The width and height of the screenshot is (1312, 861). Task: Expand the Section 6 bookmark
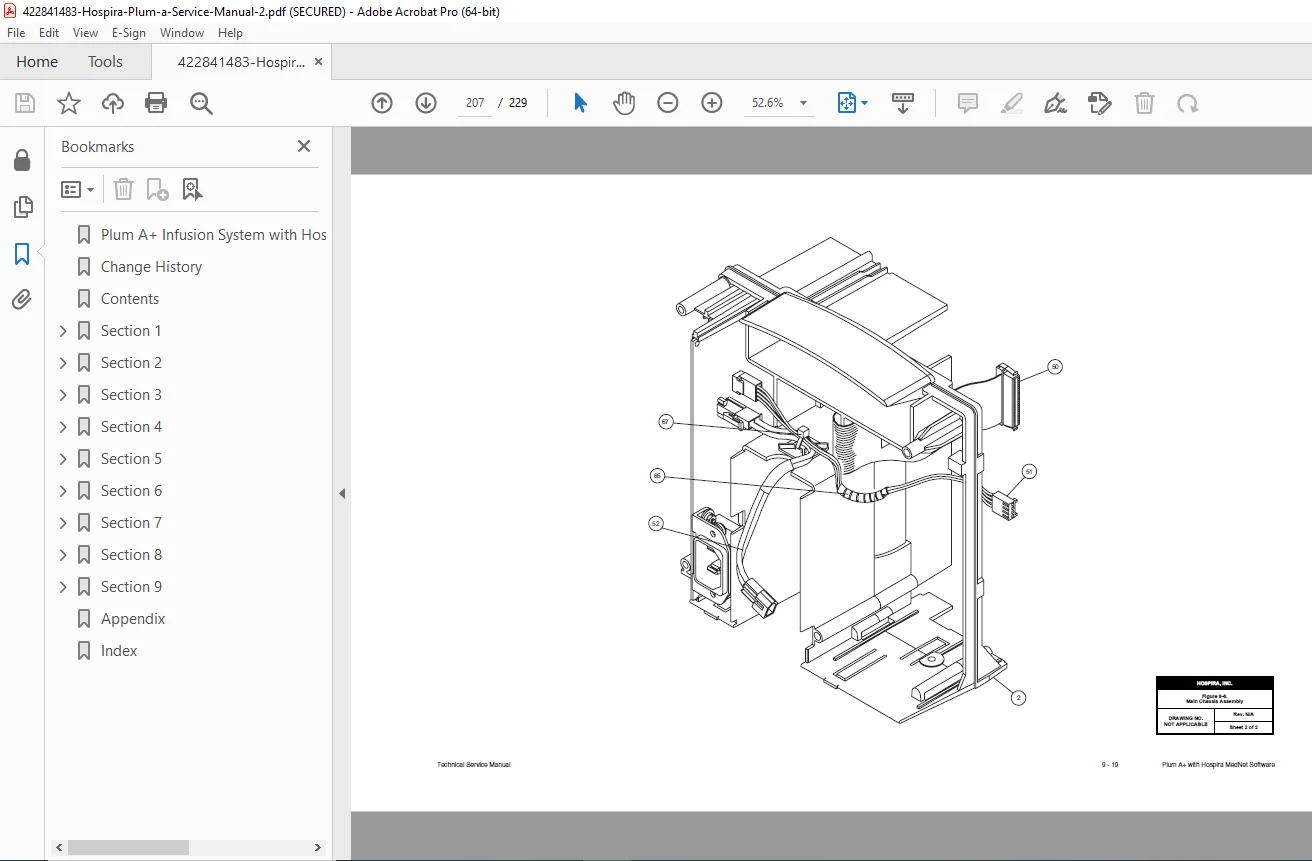pyautogui.click(x=63, y=491)
